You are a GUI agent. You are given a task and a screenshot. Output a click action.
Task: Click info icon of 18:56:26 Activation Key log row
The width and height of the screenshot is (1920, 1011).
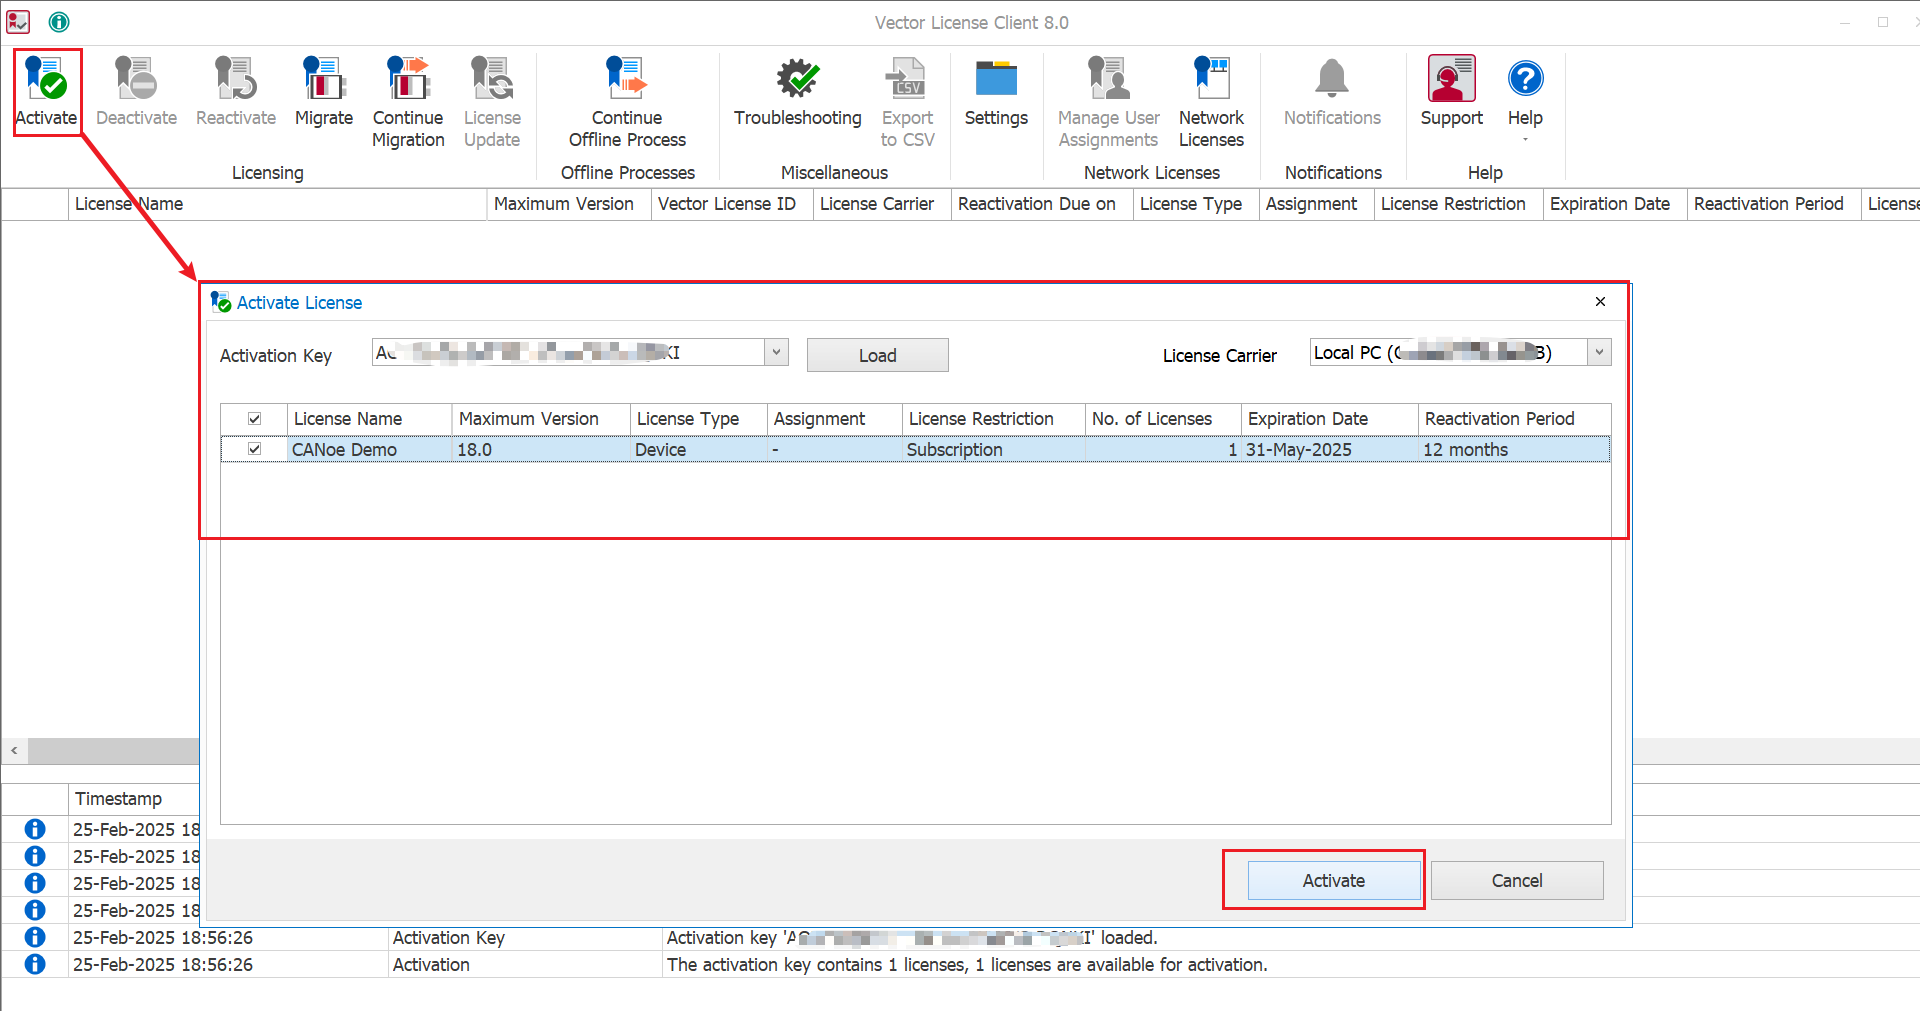coord(35,937)
